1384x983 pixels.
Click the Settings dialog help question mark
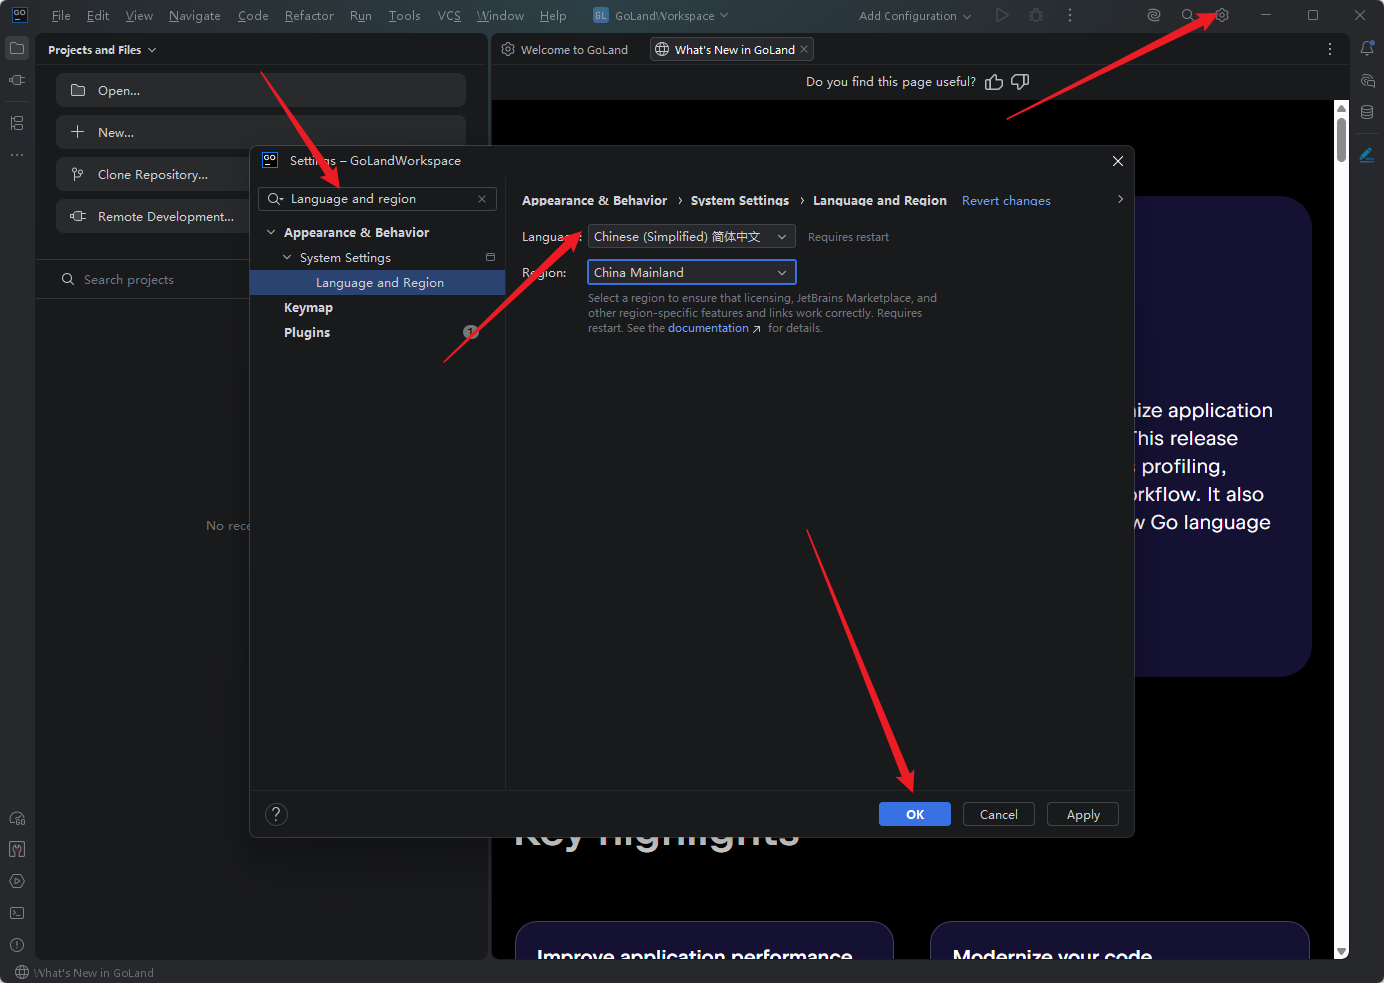click(277, 814)
